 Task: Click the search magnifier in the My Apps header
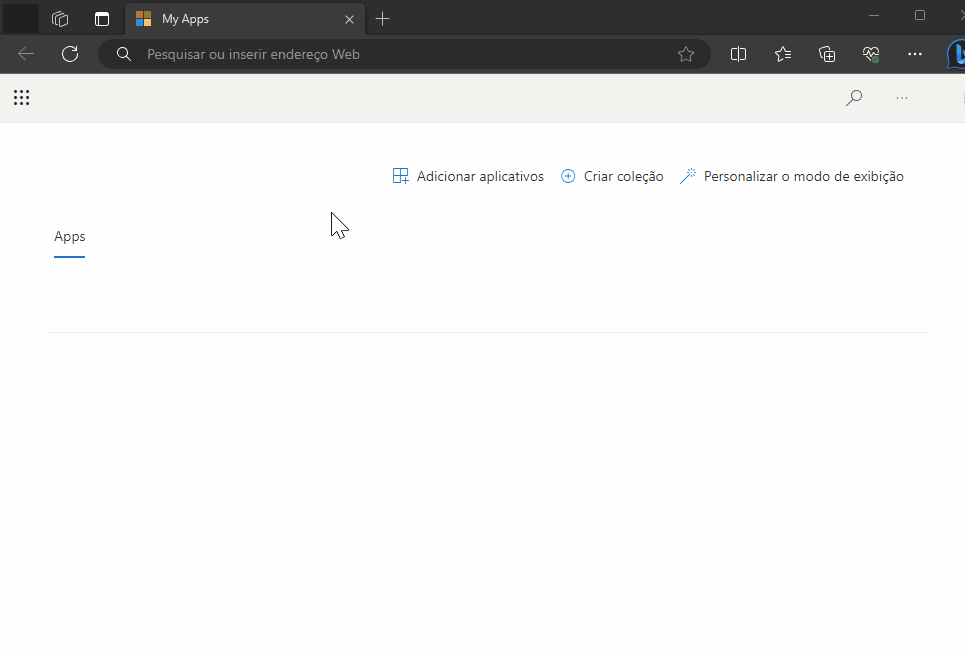point(854,97)
